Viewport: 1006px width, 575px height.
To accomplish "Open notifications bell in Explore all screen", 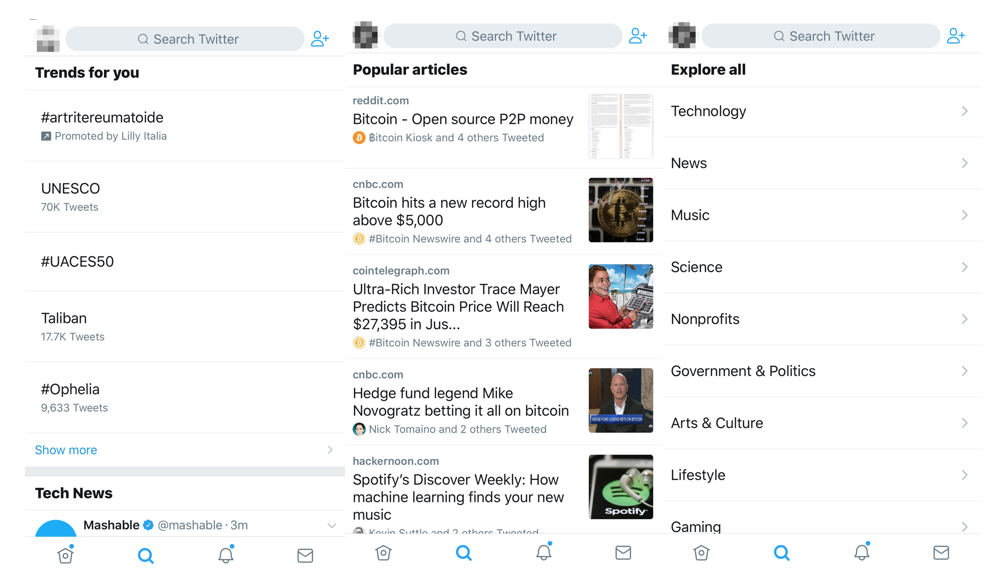I will (862, 552).
